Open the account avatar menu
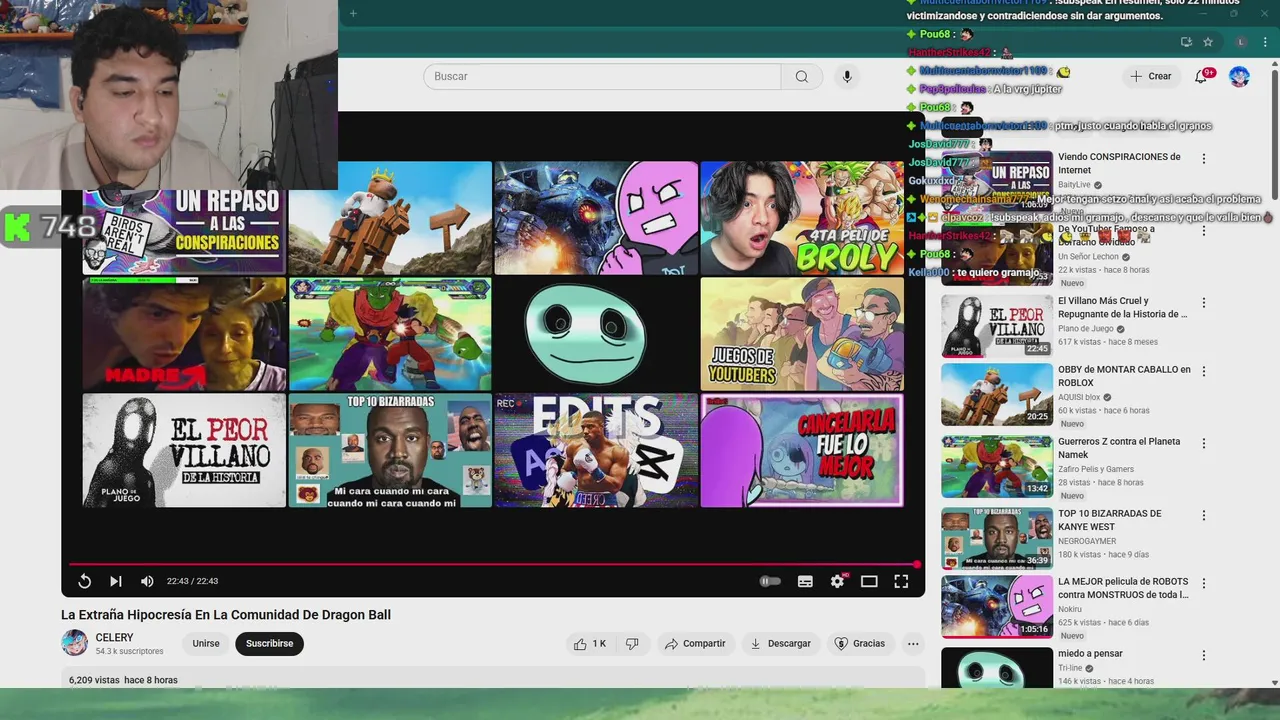Viewport: 1280px width, 720px height. coord(1239,77)
